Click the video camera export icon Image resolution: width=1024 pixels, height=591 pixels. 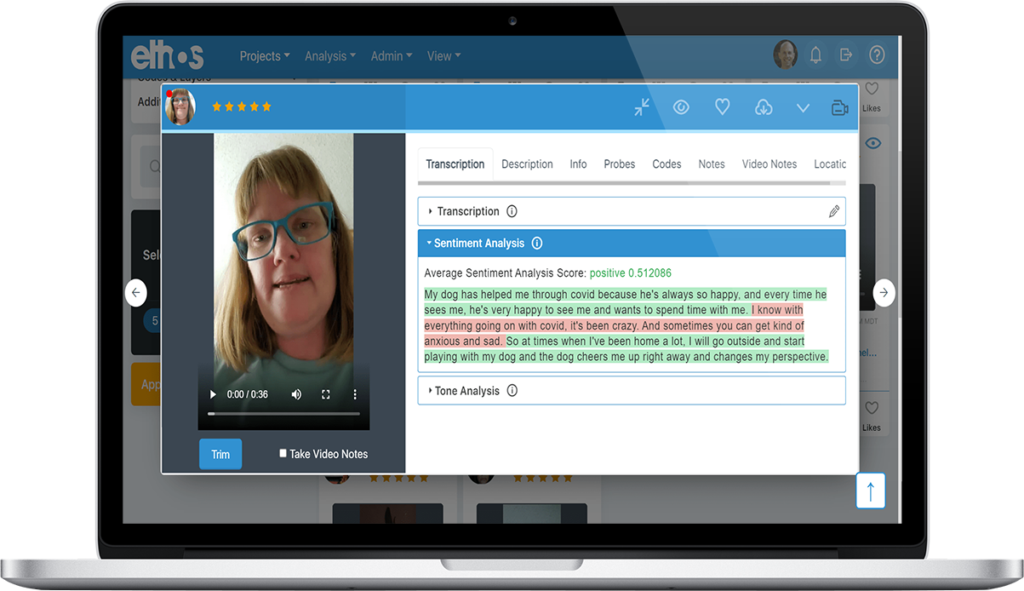[x=840, y=108]
